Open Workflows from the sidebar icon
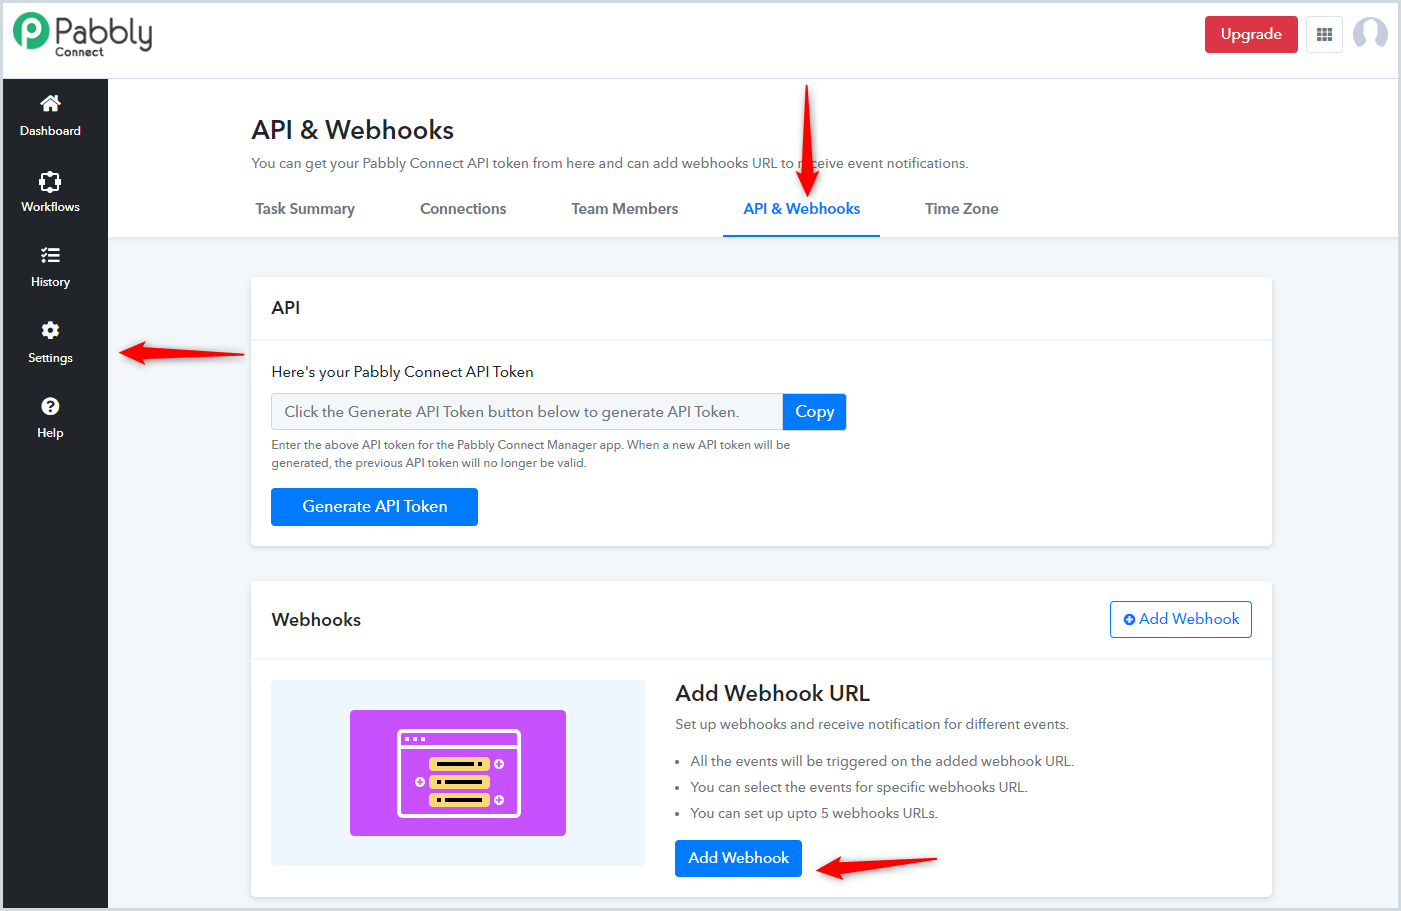The width and height of the screenshot is (1401, 911). pos(50,181)
